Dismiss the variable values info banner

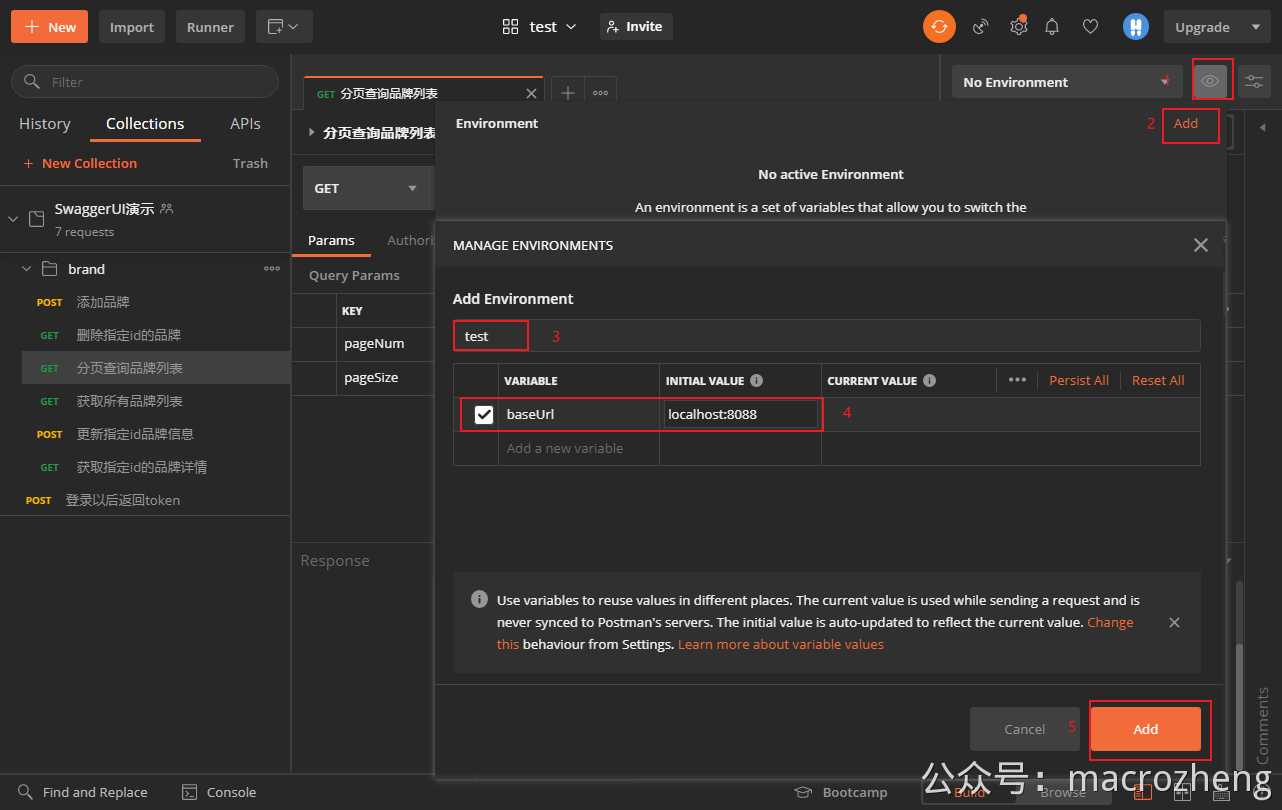click(1174, 622)
